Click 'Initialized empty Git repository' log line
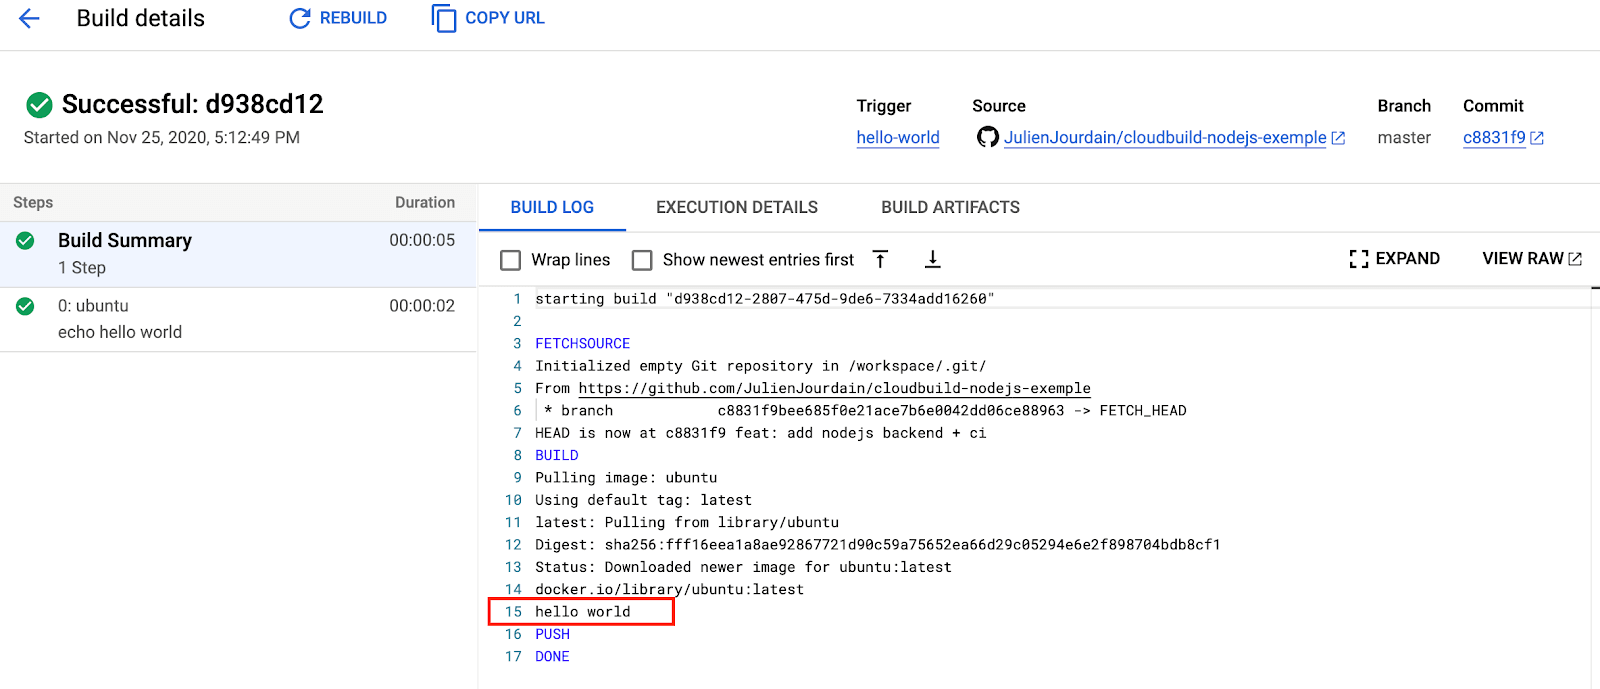This screenshot has width=1600, height=689. coord(760,366)
